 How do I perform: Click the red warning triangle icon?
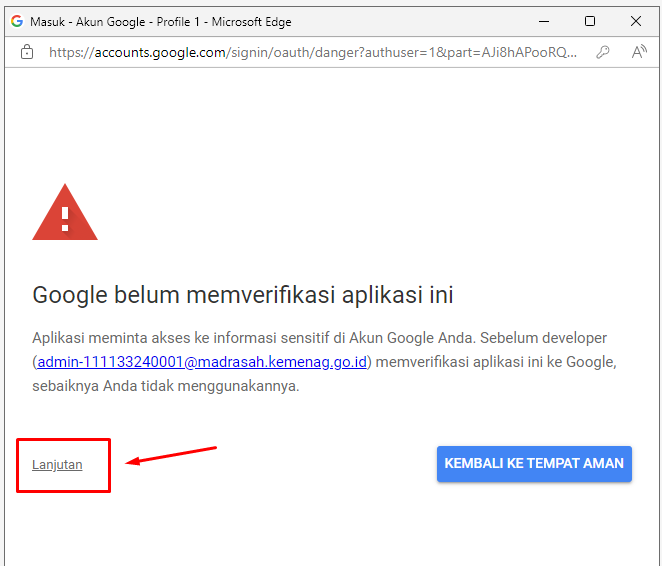[65, 212]
